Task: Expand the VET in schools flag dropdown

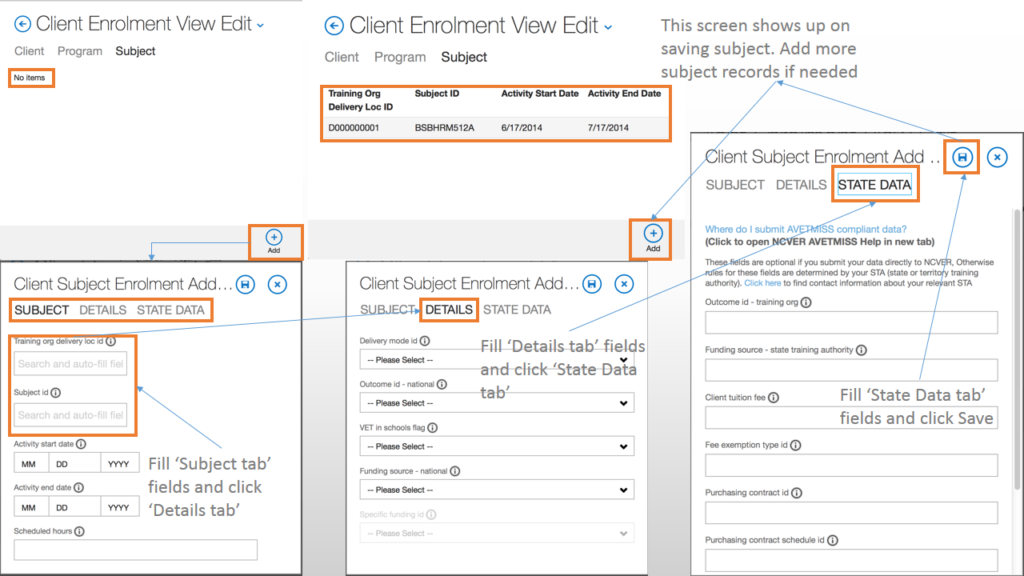Action: (496, 446)
